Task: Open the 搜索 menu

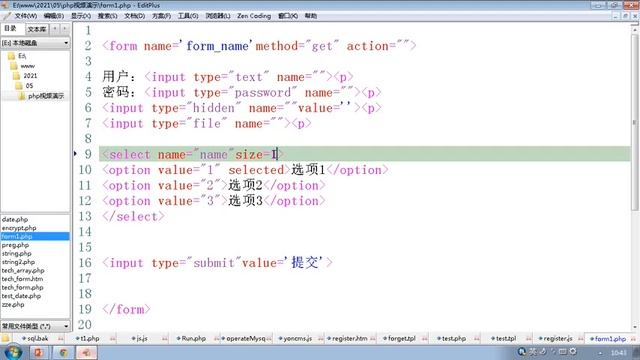Action: click(107, 16)
